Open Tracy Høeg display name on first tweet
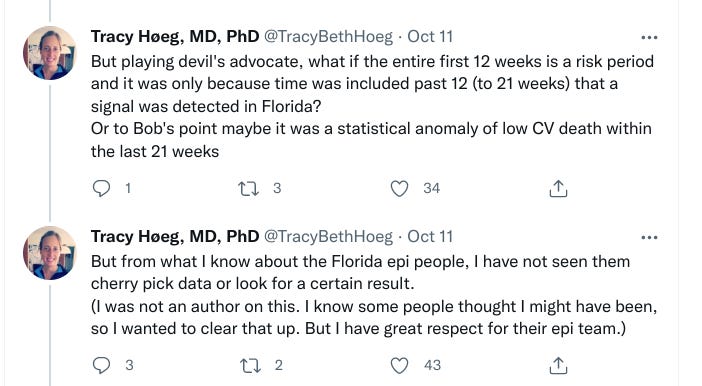This screenshot has width=702, height=386. 175,37
